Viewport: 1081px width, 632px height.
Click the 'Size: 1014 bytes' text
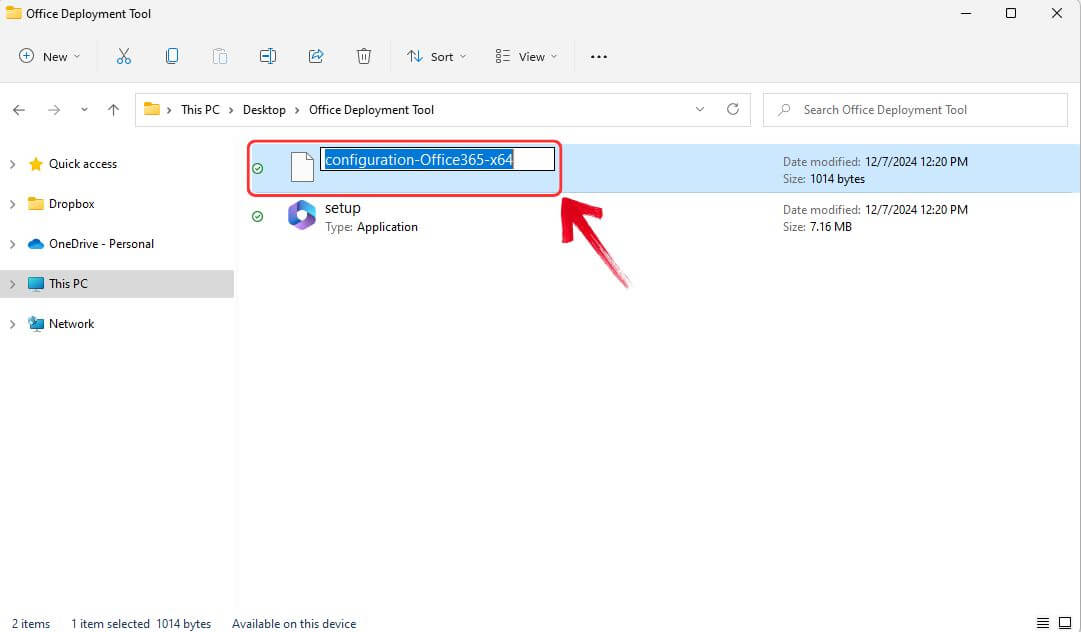(824, 179)
